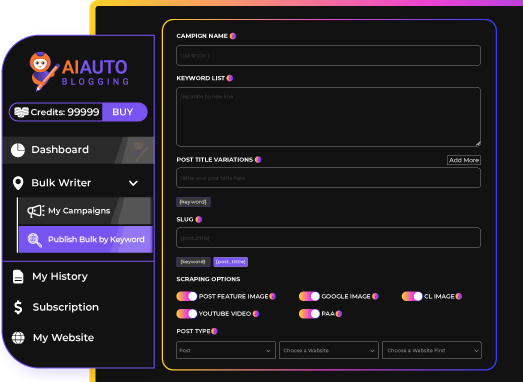Click the My History document icon

pyautogui.click(x=18, y=277)
